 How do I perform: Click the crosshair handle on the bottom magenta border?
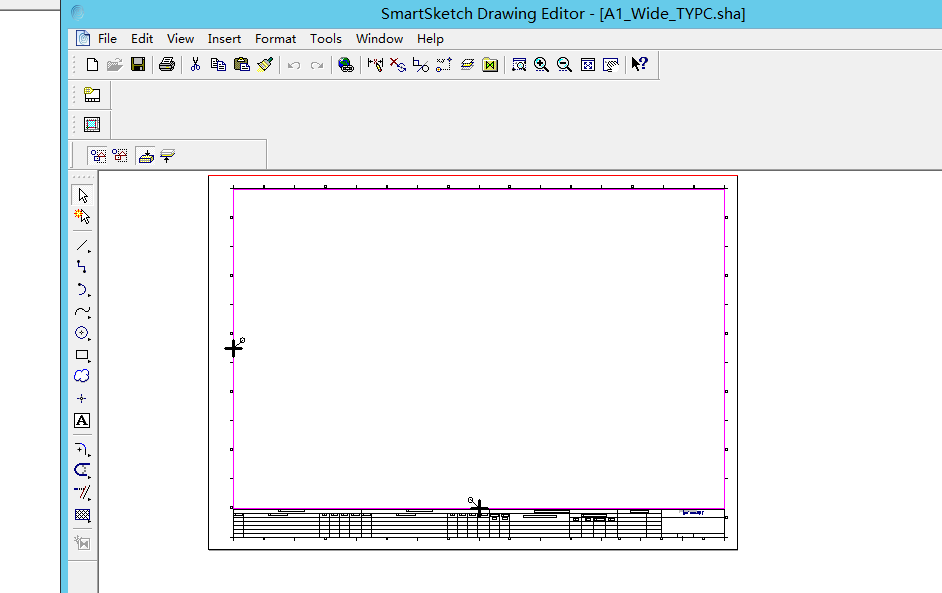tap(479, 508)
